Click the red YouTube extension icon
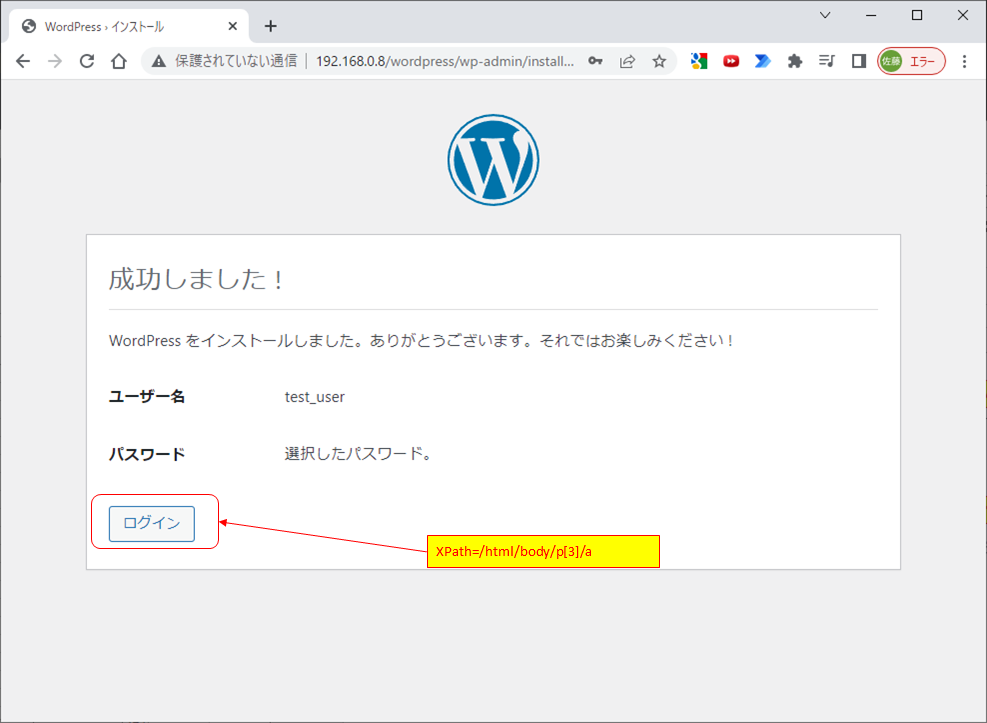This screenshot has width=987, height=723. [731, 61]
